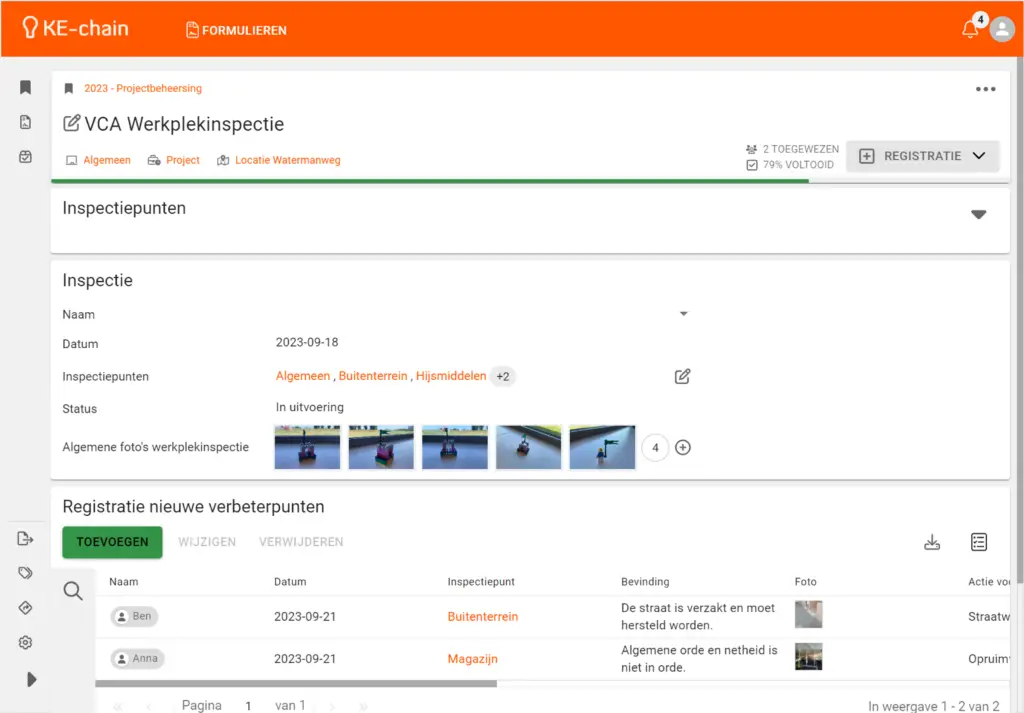This screenshot has width=1024, height=713.
Task: Open the Buitenterrein link in table
Action: coord(483,617)
